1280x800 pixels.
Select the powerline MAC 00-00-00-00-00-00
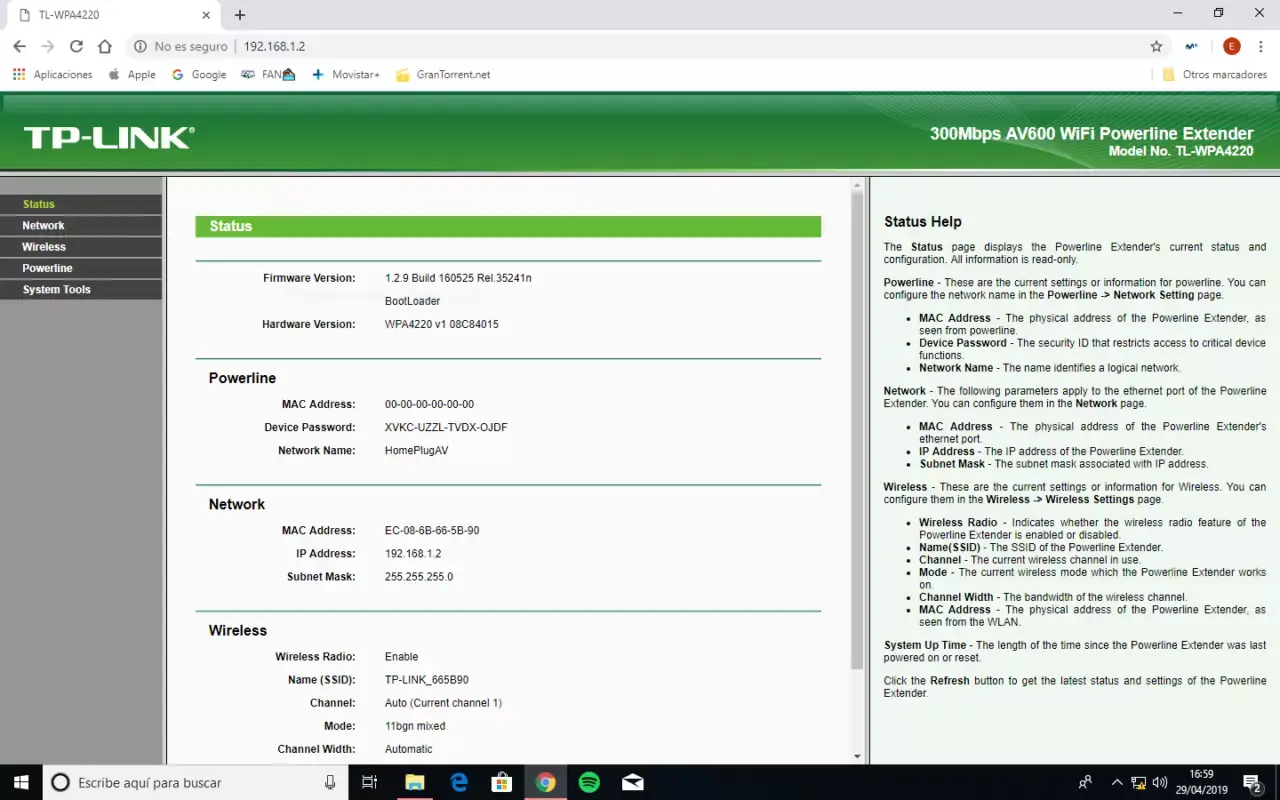point(429,404)
